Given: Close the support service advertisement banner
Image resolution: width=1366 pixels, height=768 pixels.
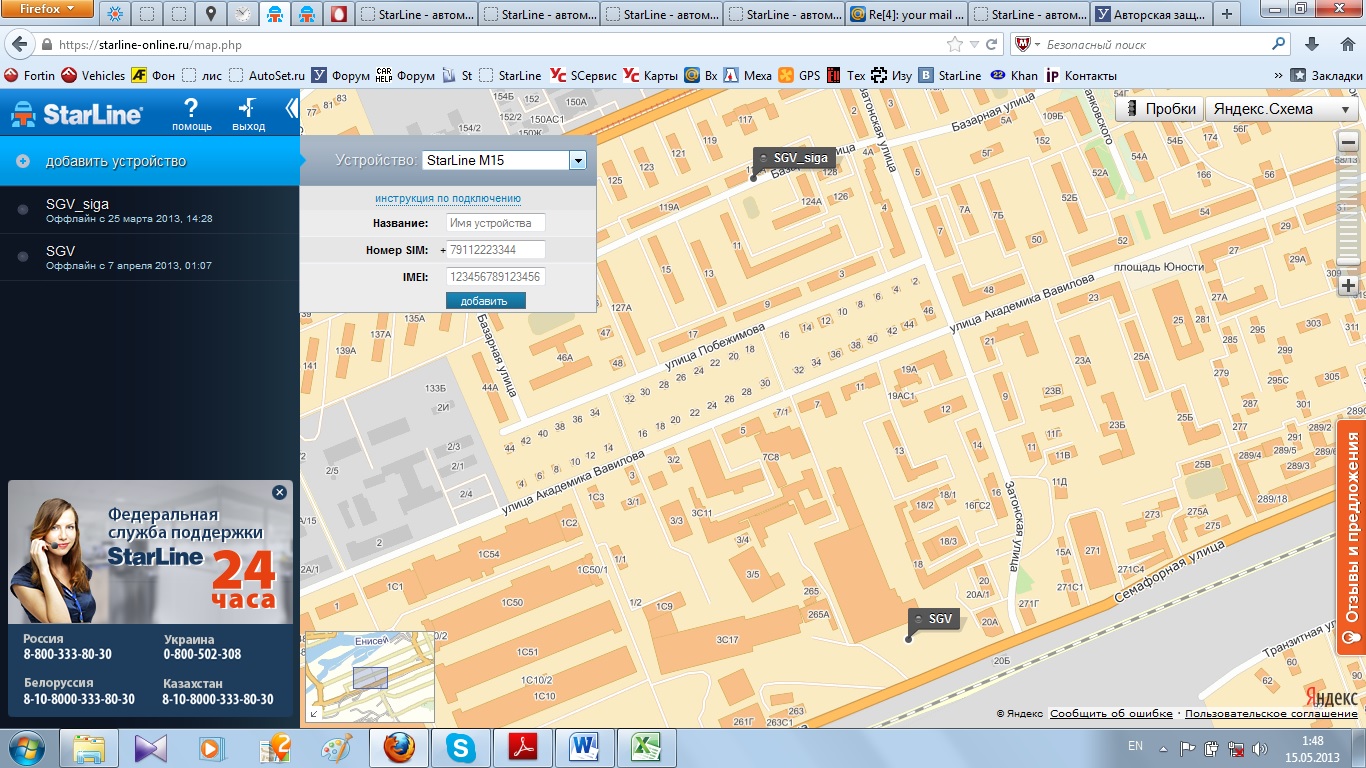Looking at the screenshot, I should click(x=279, y=492).
